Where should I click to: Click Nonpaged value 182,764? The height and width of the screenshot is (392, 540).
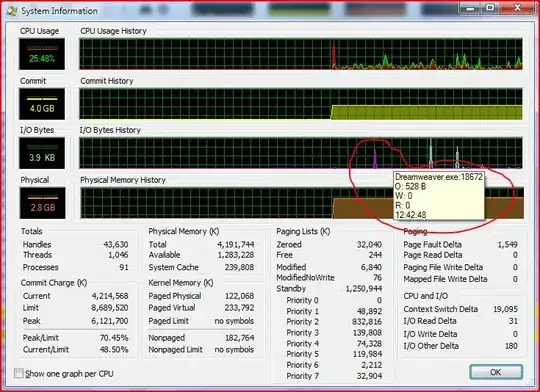[x=239, y=338]
